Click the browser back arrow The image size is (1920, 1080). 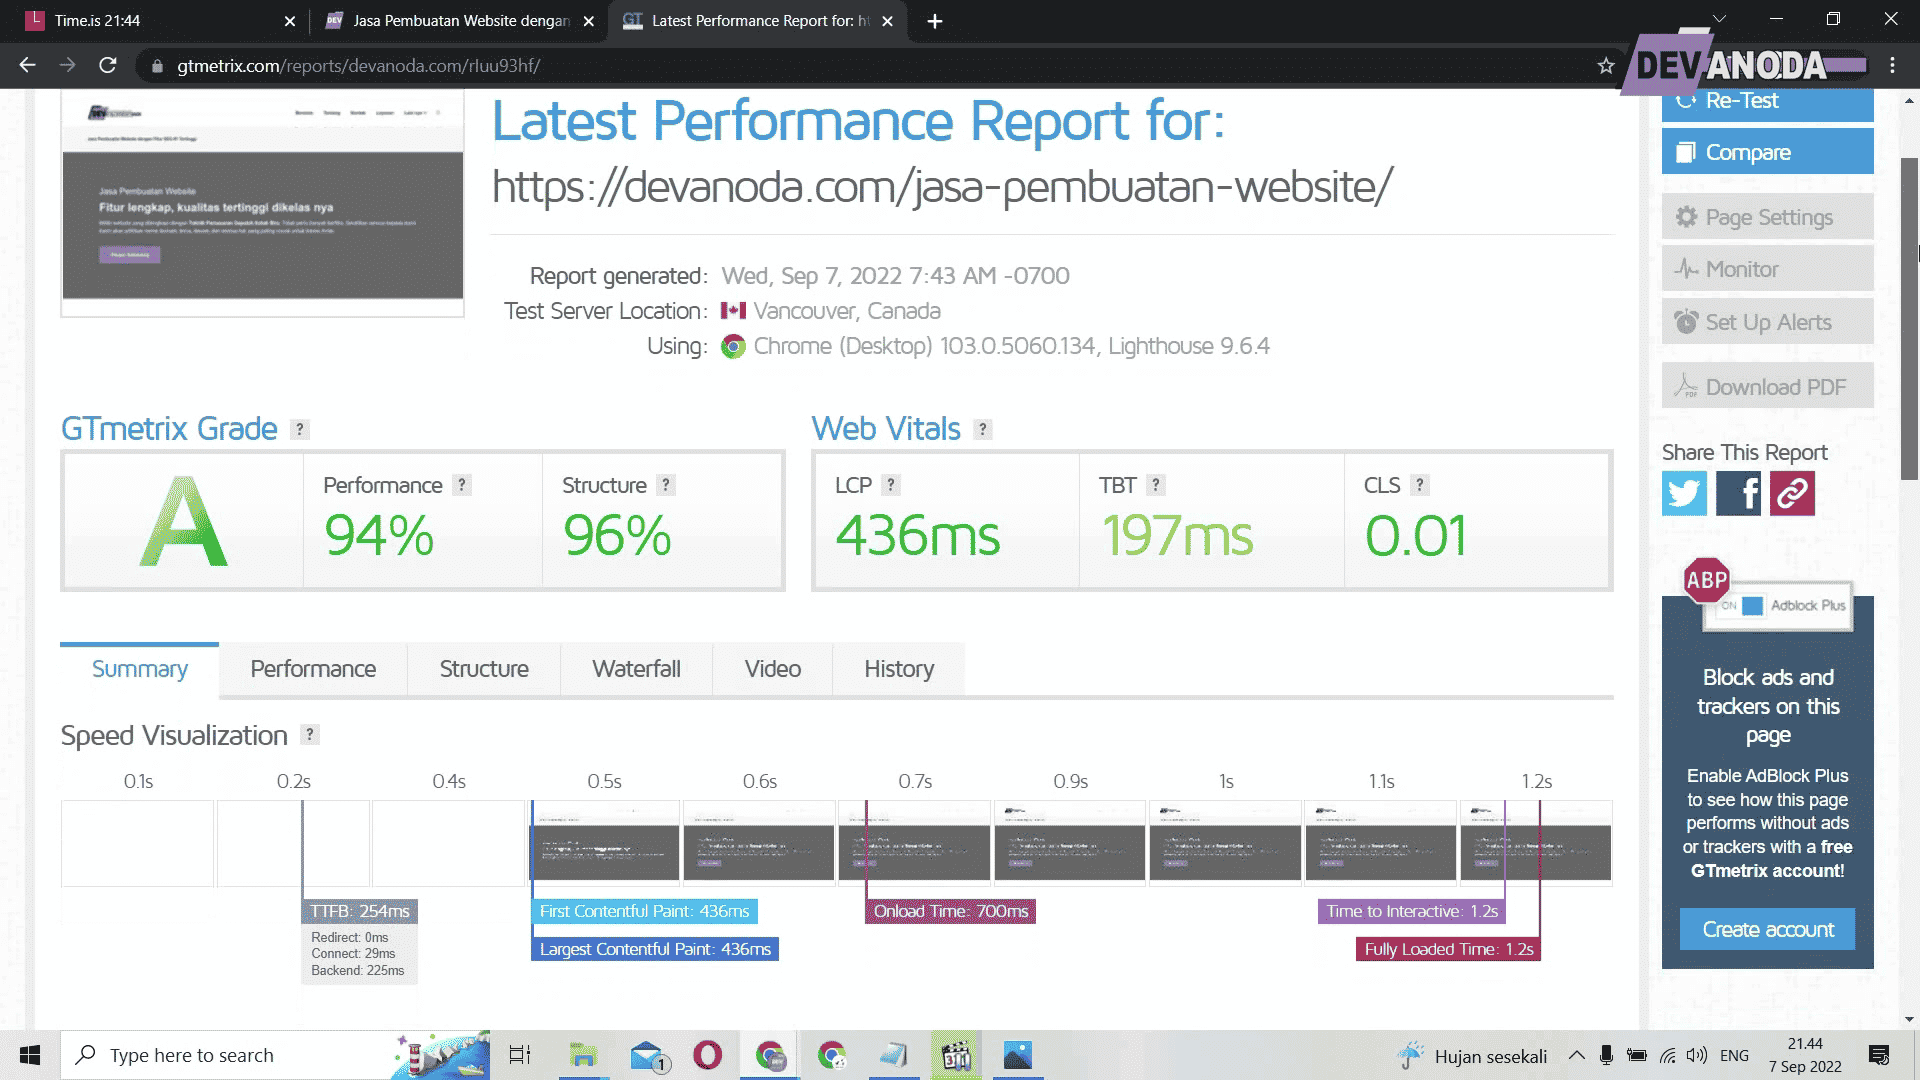click(27, 65)
